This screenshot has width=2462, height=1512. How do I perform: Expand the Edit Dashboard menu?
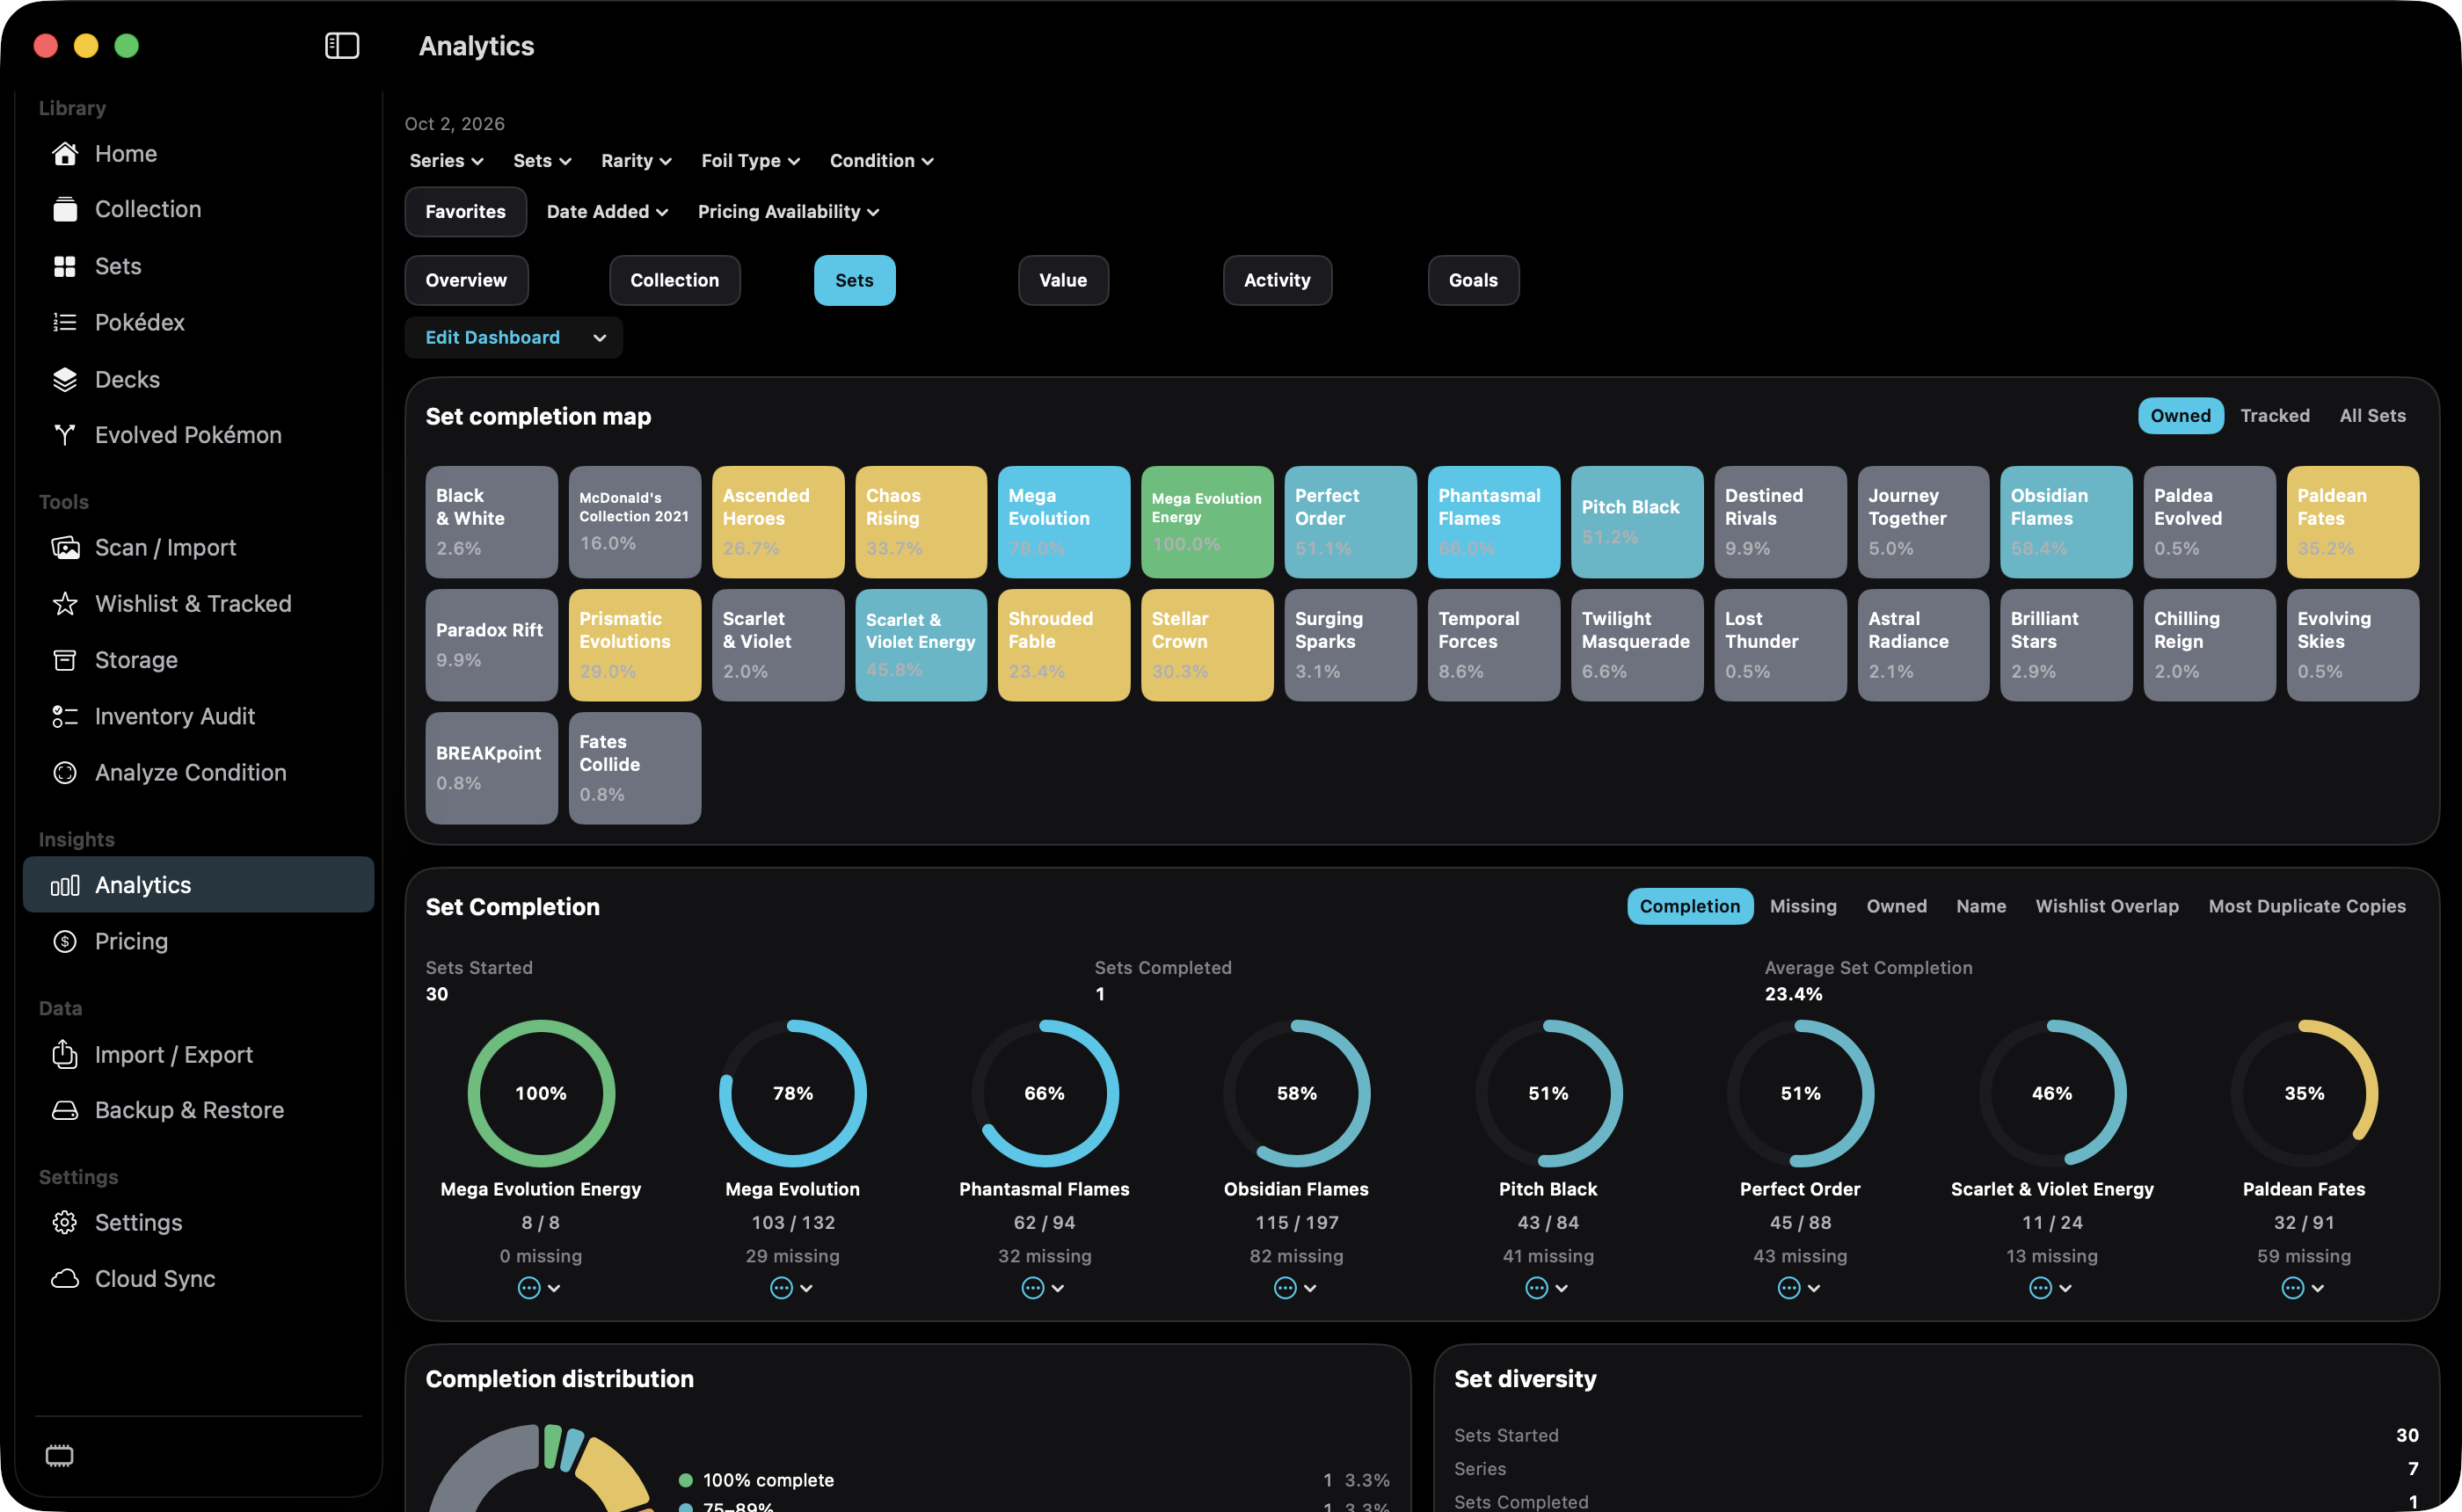coord(513,338)
